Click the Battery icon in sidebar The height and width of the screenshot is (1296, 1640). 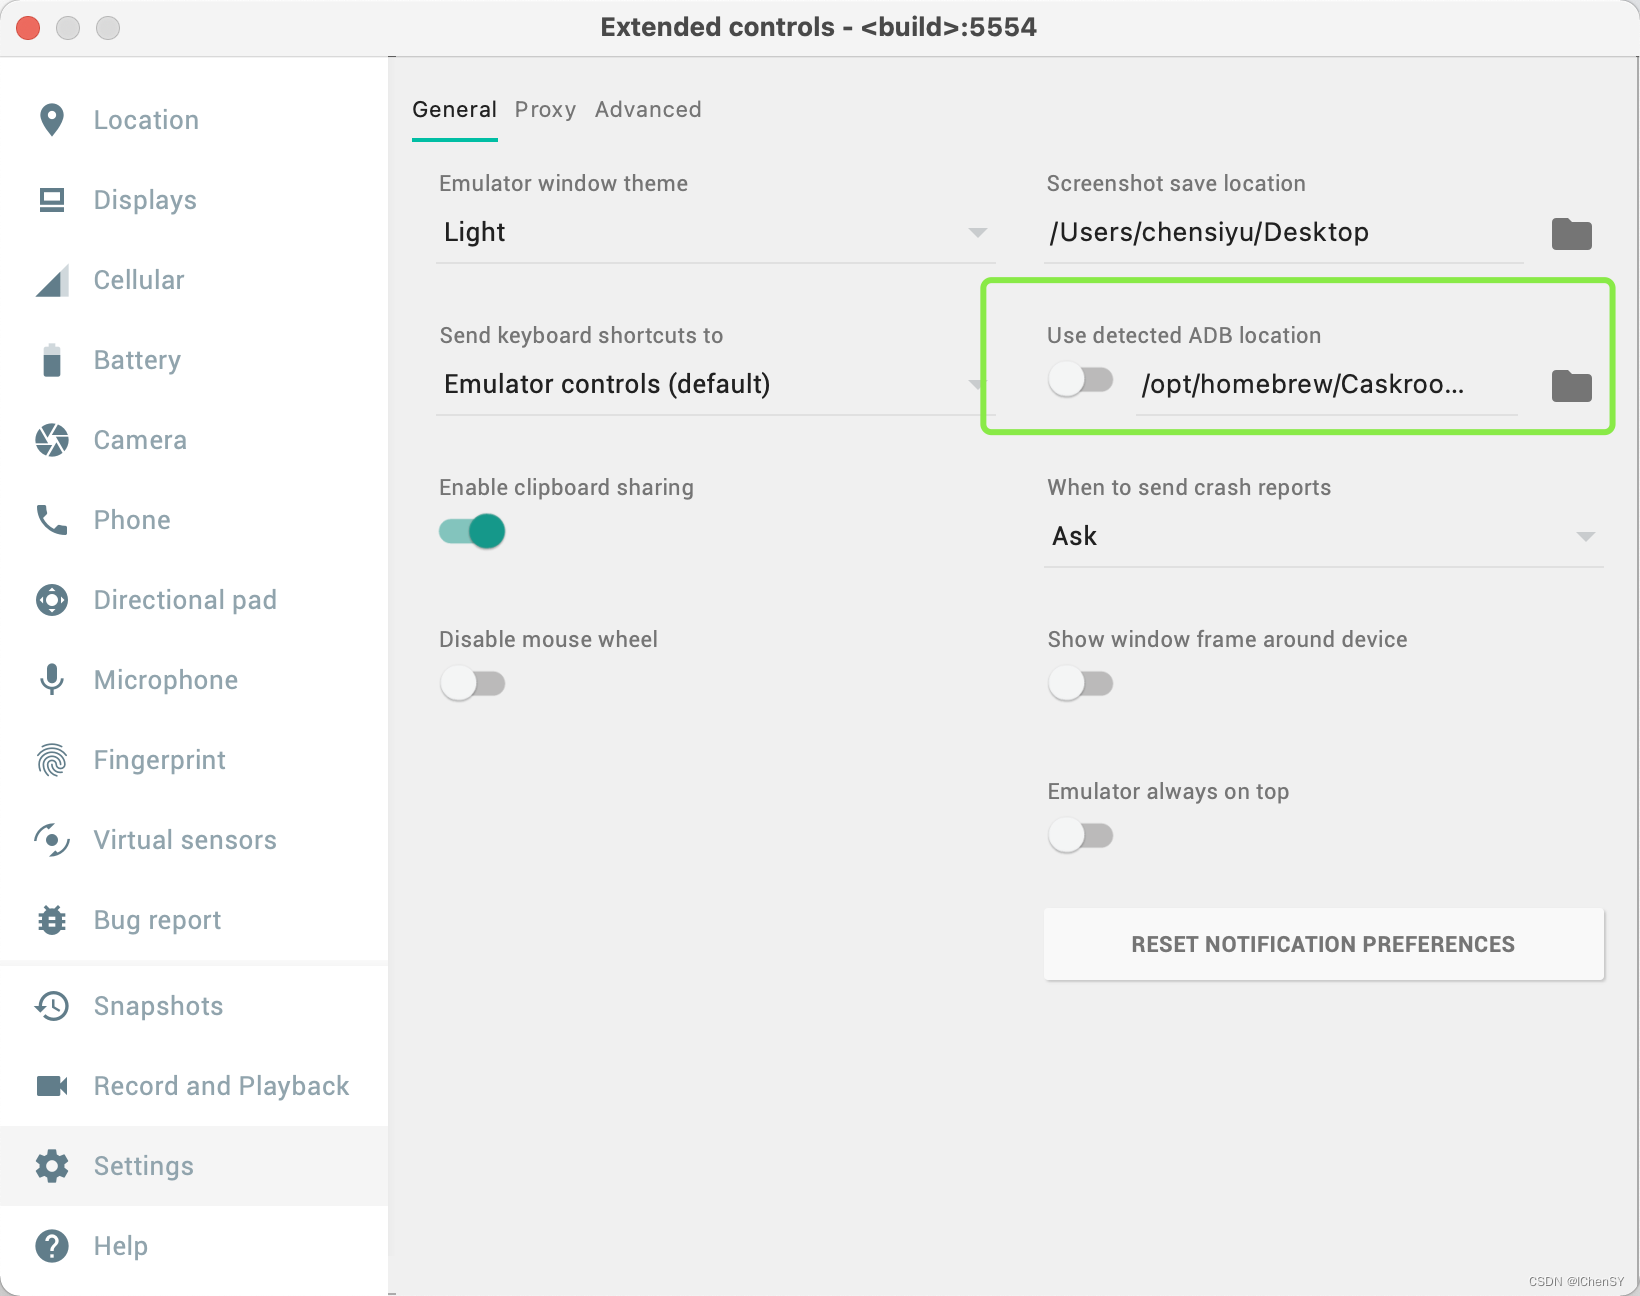pyautogui.click(x=52, y=360)
